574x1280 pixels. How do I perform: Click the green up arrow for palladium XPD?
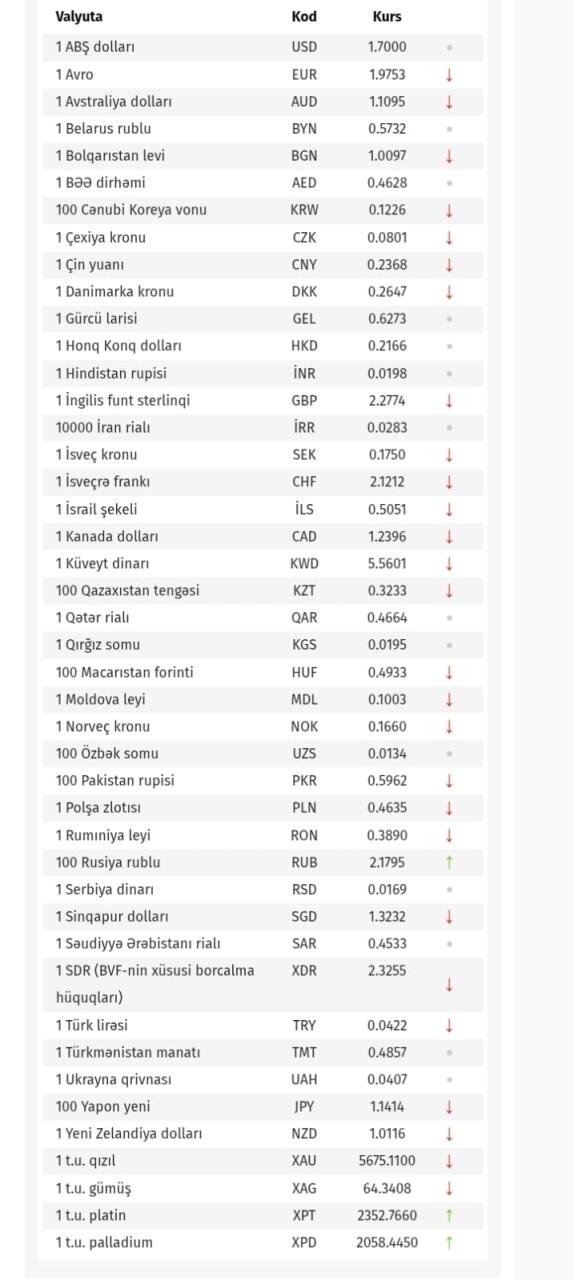point(449,1242)
